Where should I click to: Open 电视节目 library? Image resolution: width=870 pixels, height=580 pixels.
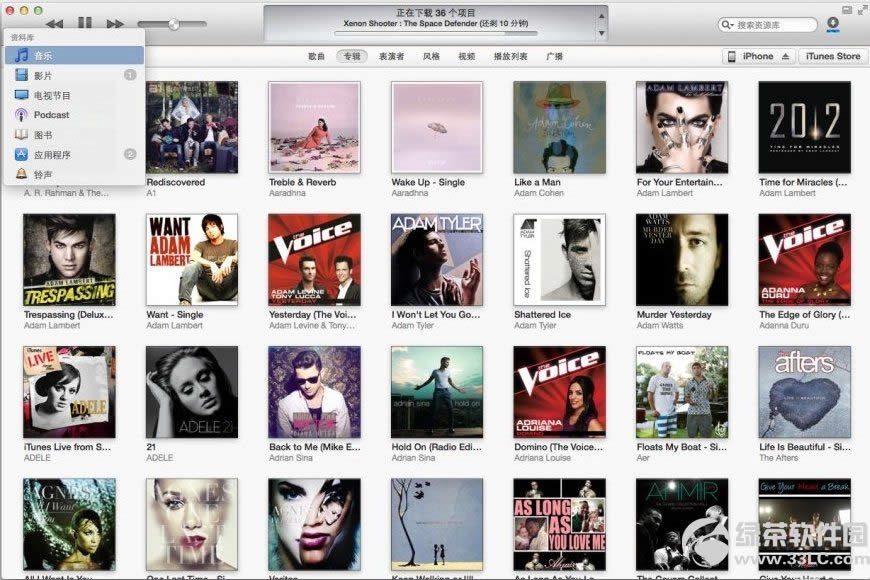[74, 95]
